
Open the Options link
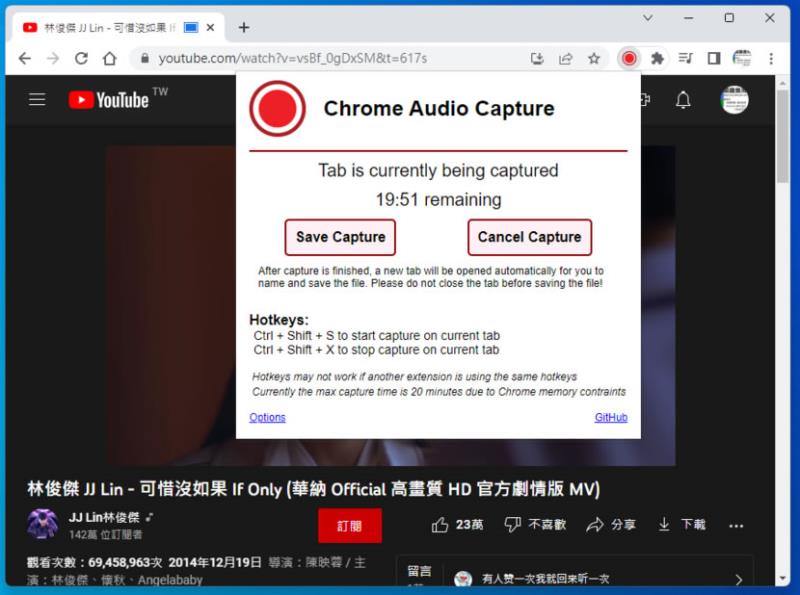[267, 417]
